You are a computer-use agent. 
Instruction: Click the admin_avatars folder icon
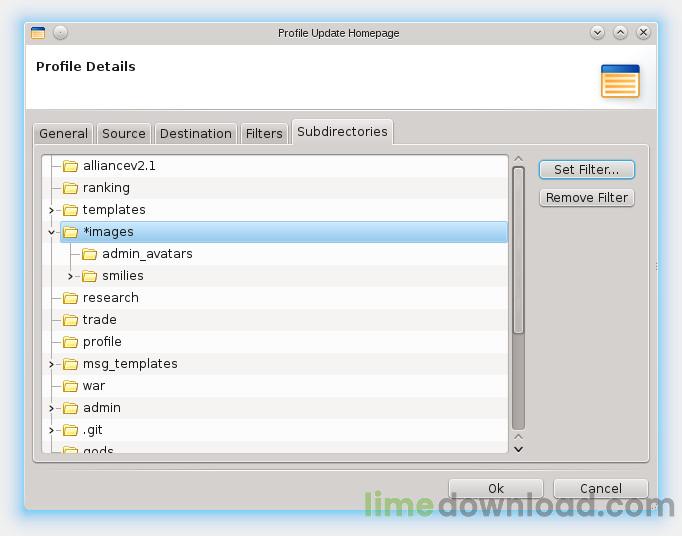coord(89,254)
